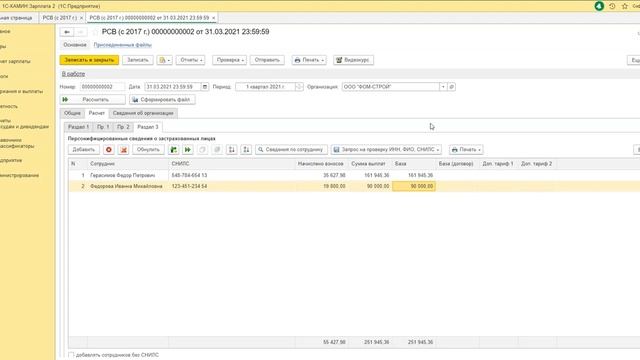This screenshot has width=640, height=360.
Task: Click the green fill-list icon
Action: 174,150
